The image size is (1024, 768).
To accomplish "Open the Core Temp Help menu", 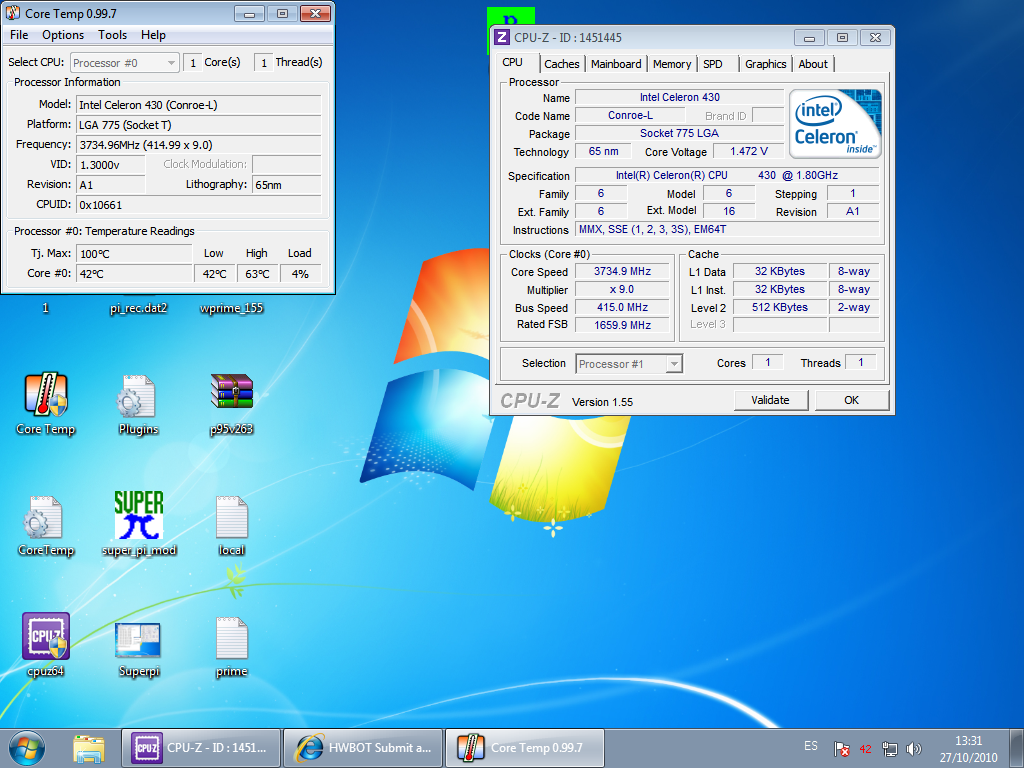I will pos(153,35).
